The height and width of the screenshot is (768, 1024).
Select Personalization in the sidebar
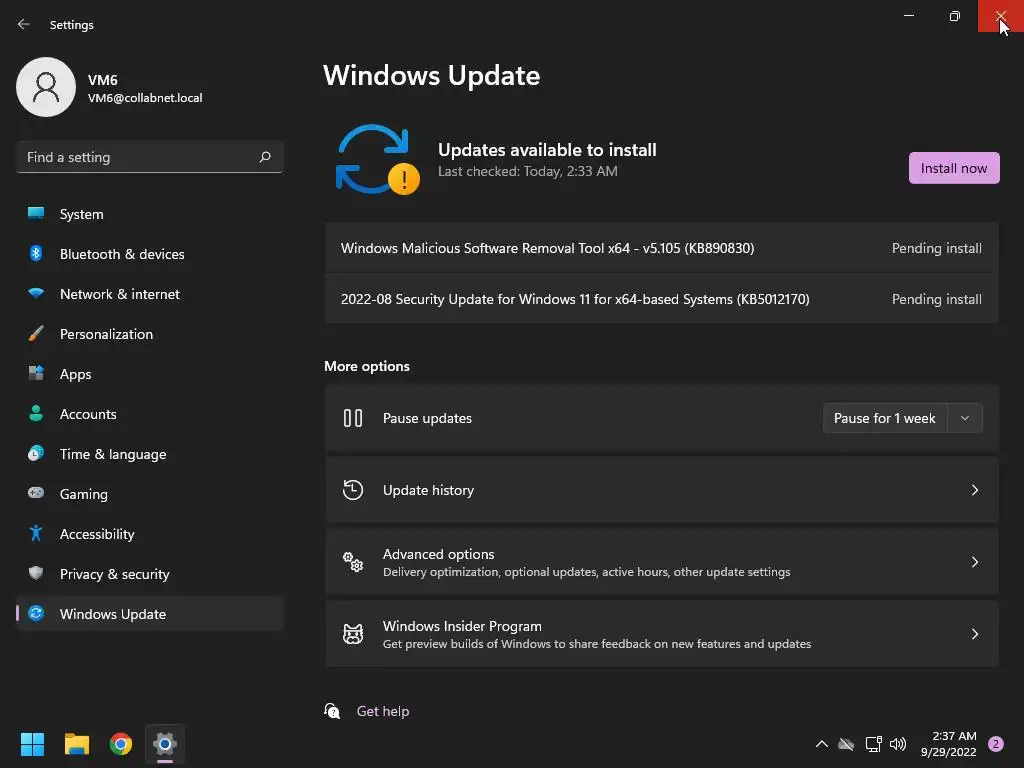tap(106, 334)
